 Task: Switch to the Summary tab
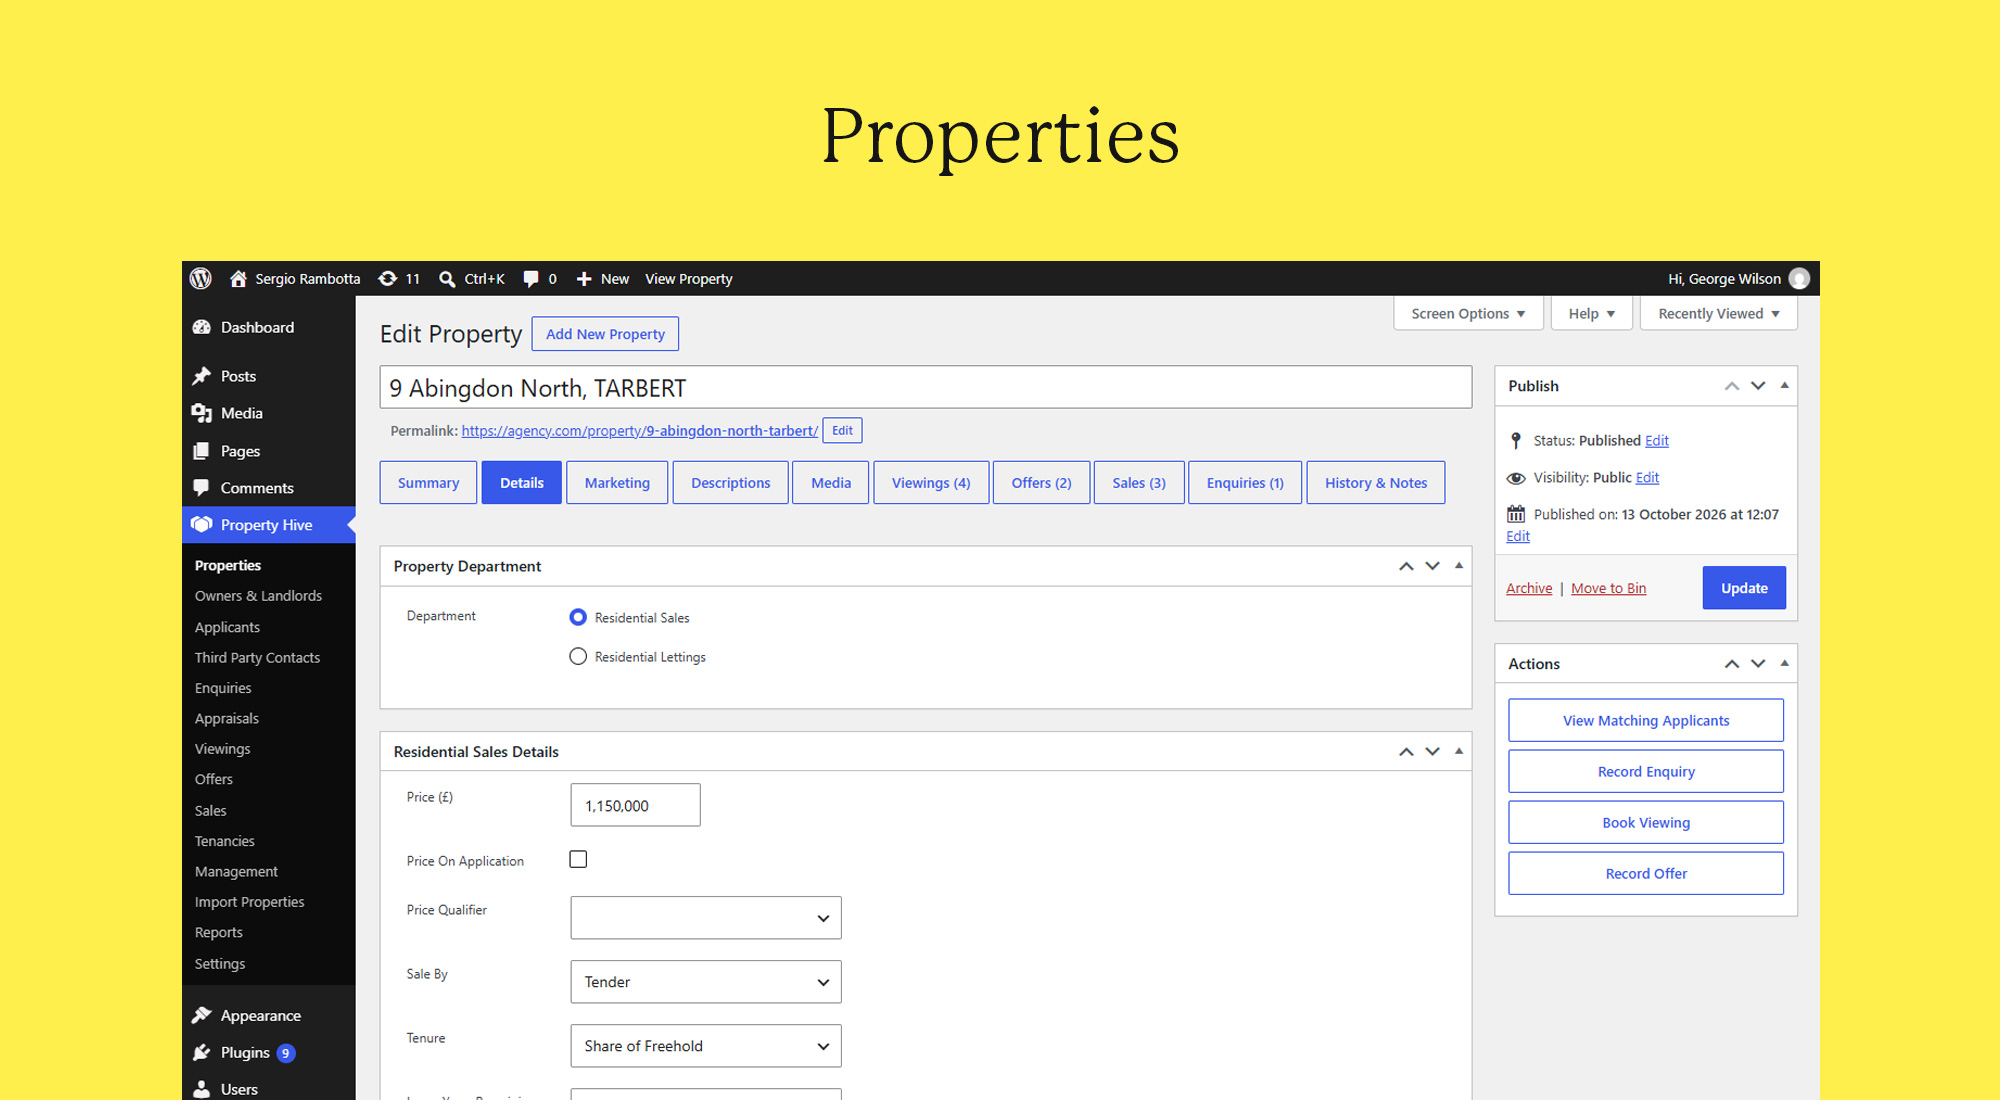428,482
